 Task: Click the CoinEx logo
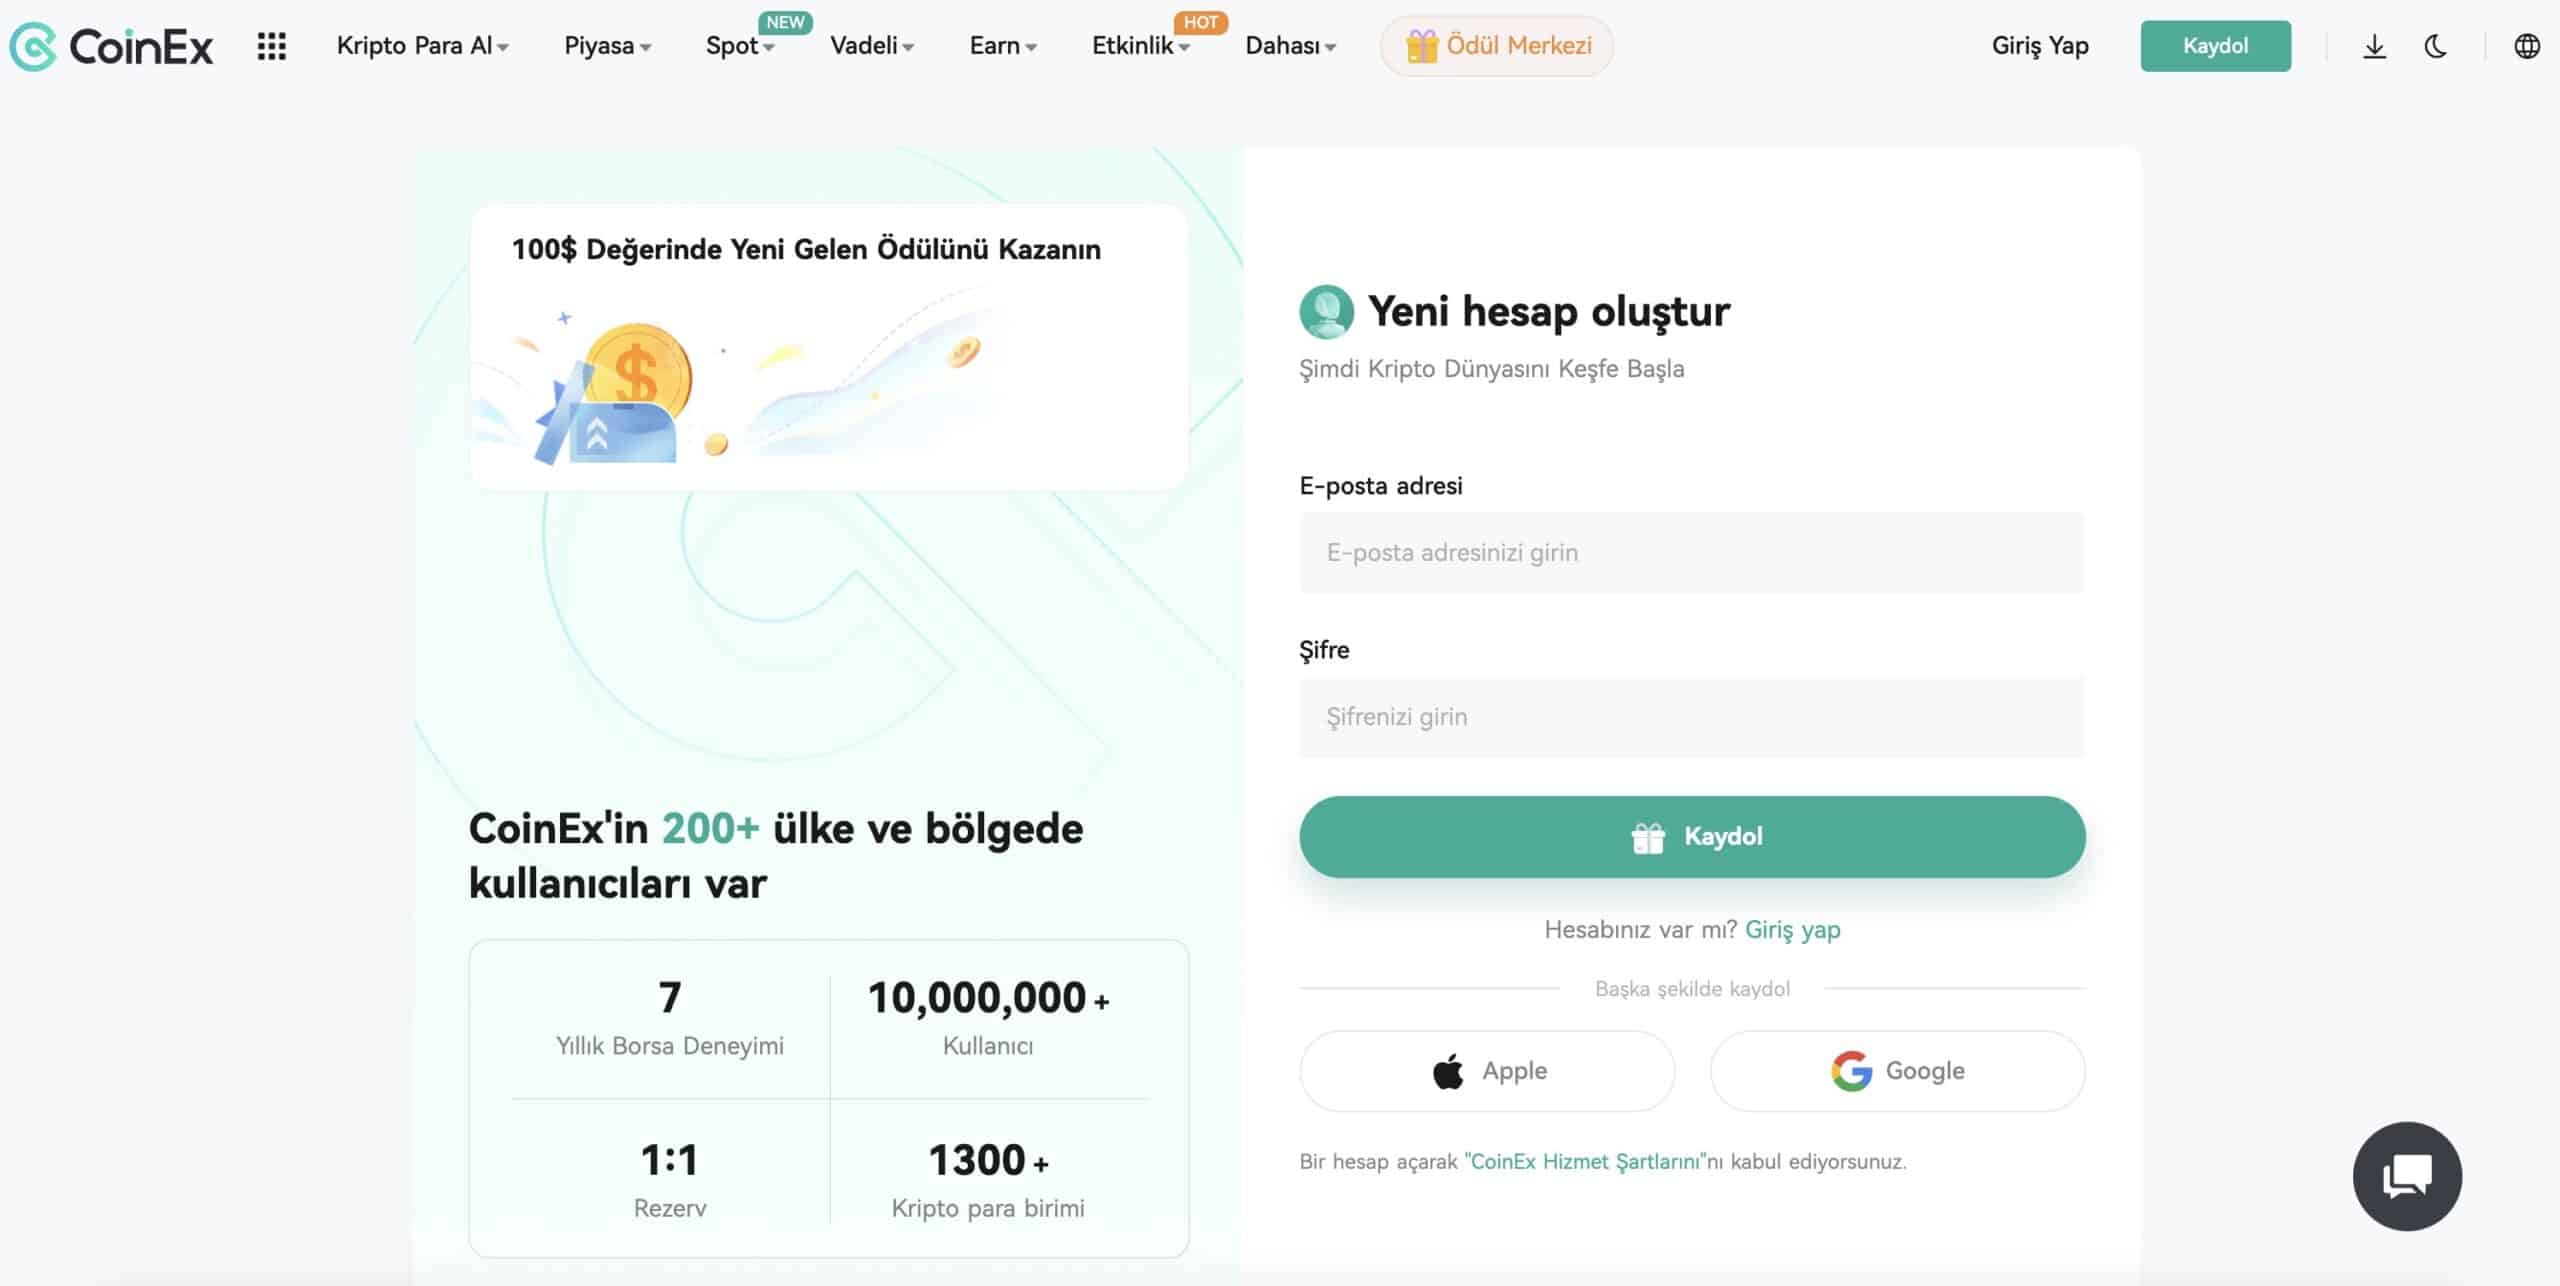pos(113,47)
